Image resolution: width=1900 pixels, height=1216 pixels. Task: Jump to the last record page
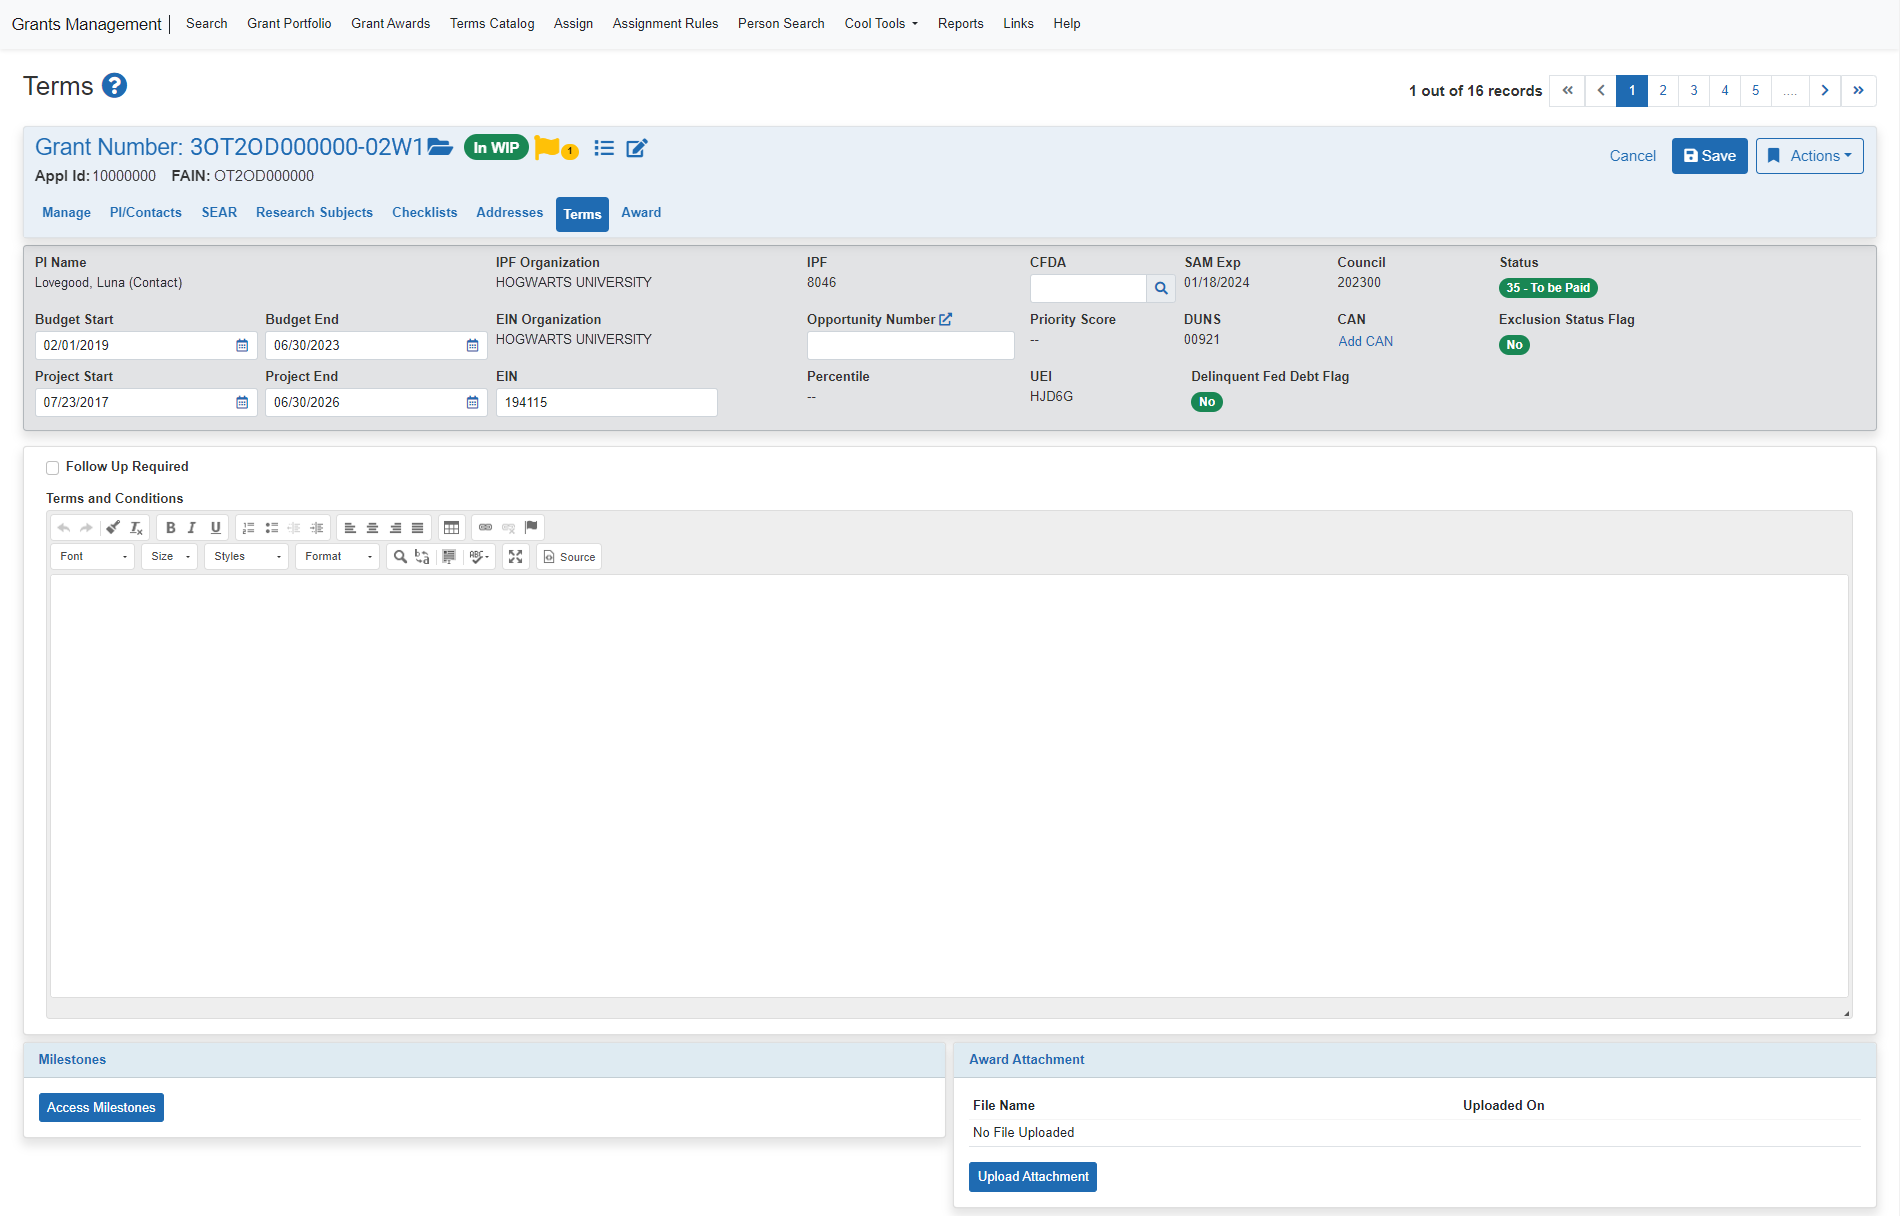(1859, 91)
